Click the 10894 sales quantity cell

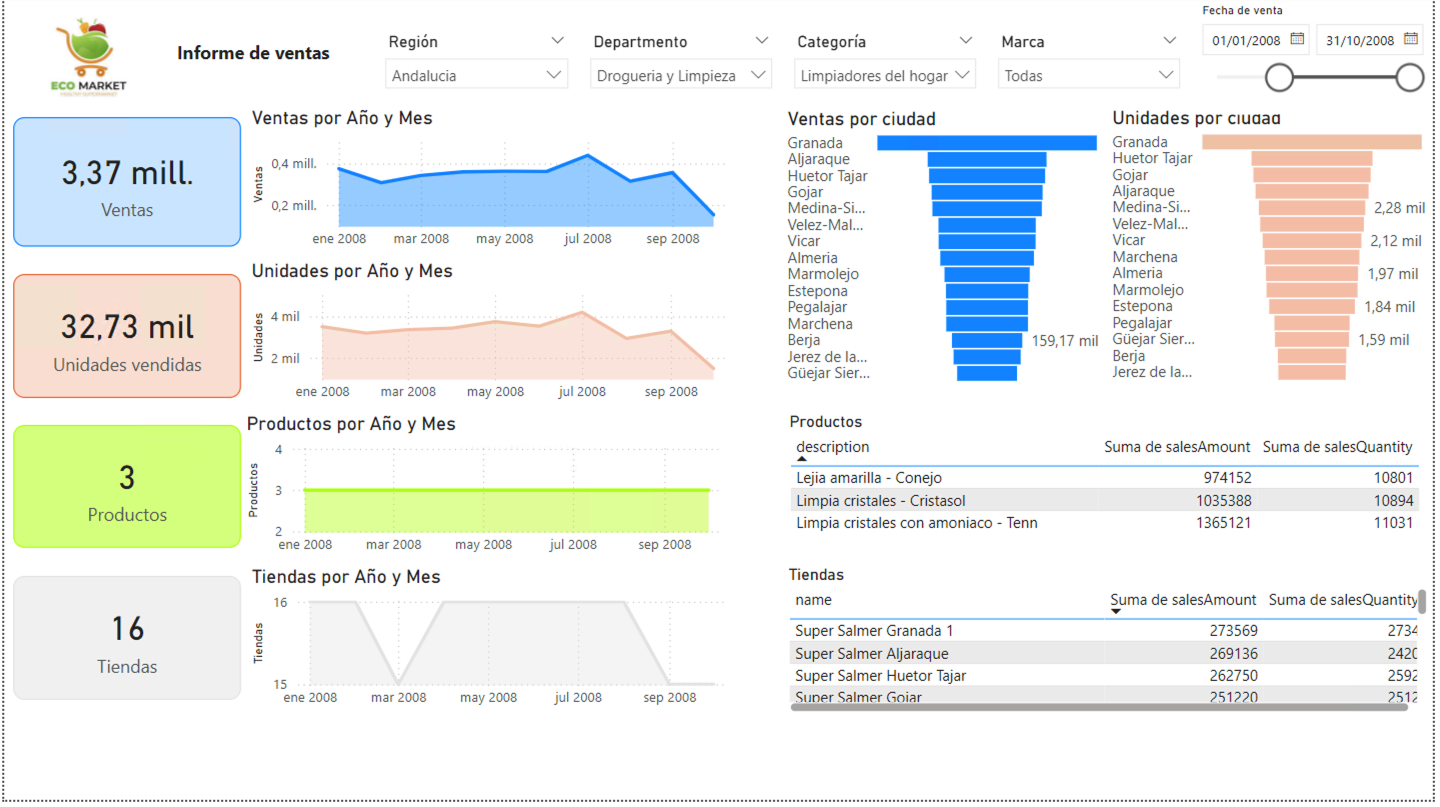1393,500
